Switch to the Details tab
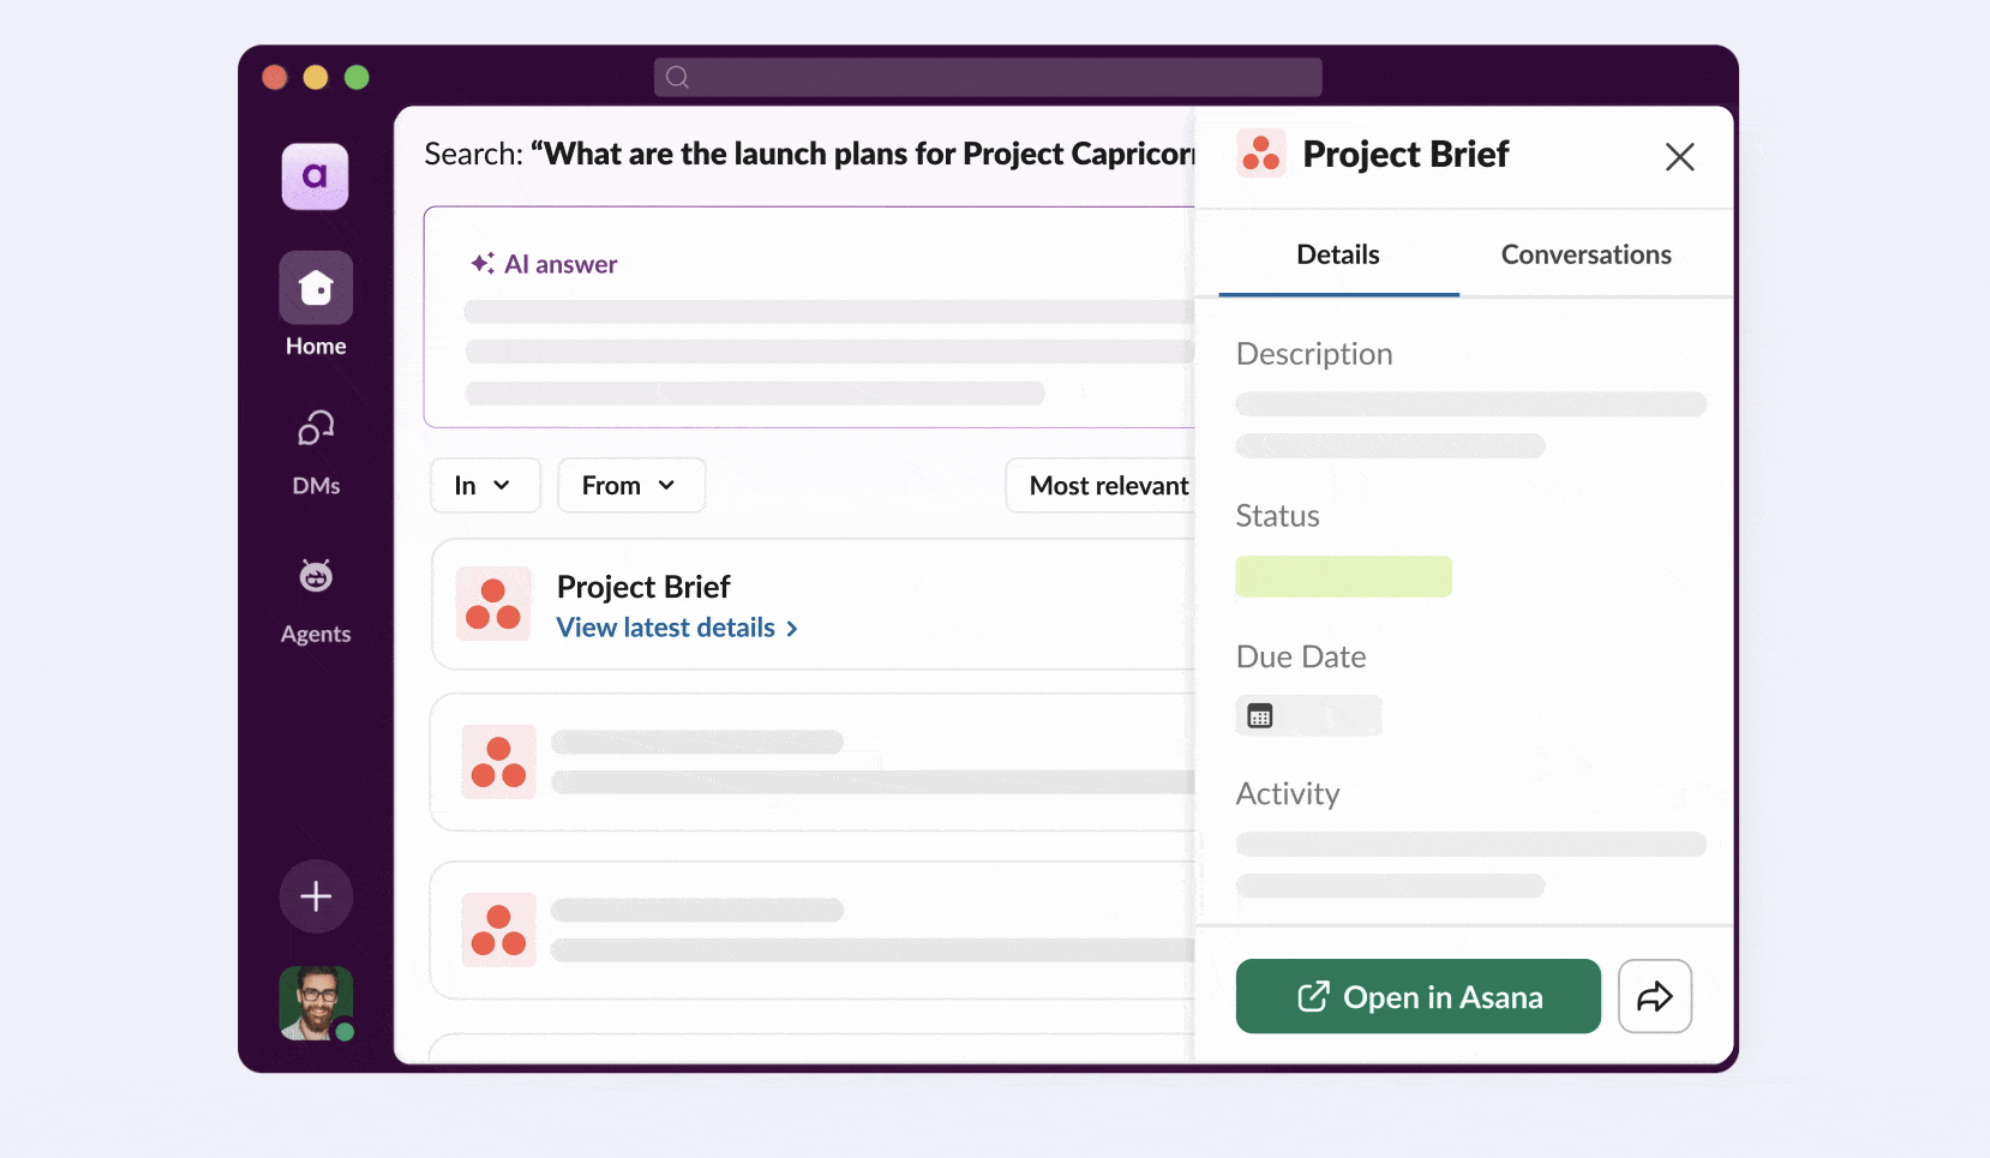 pos(1337,255)
